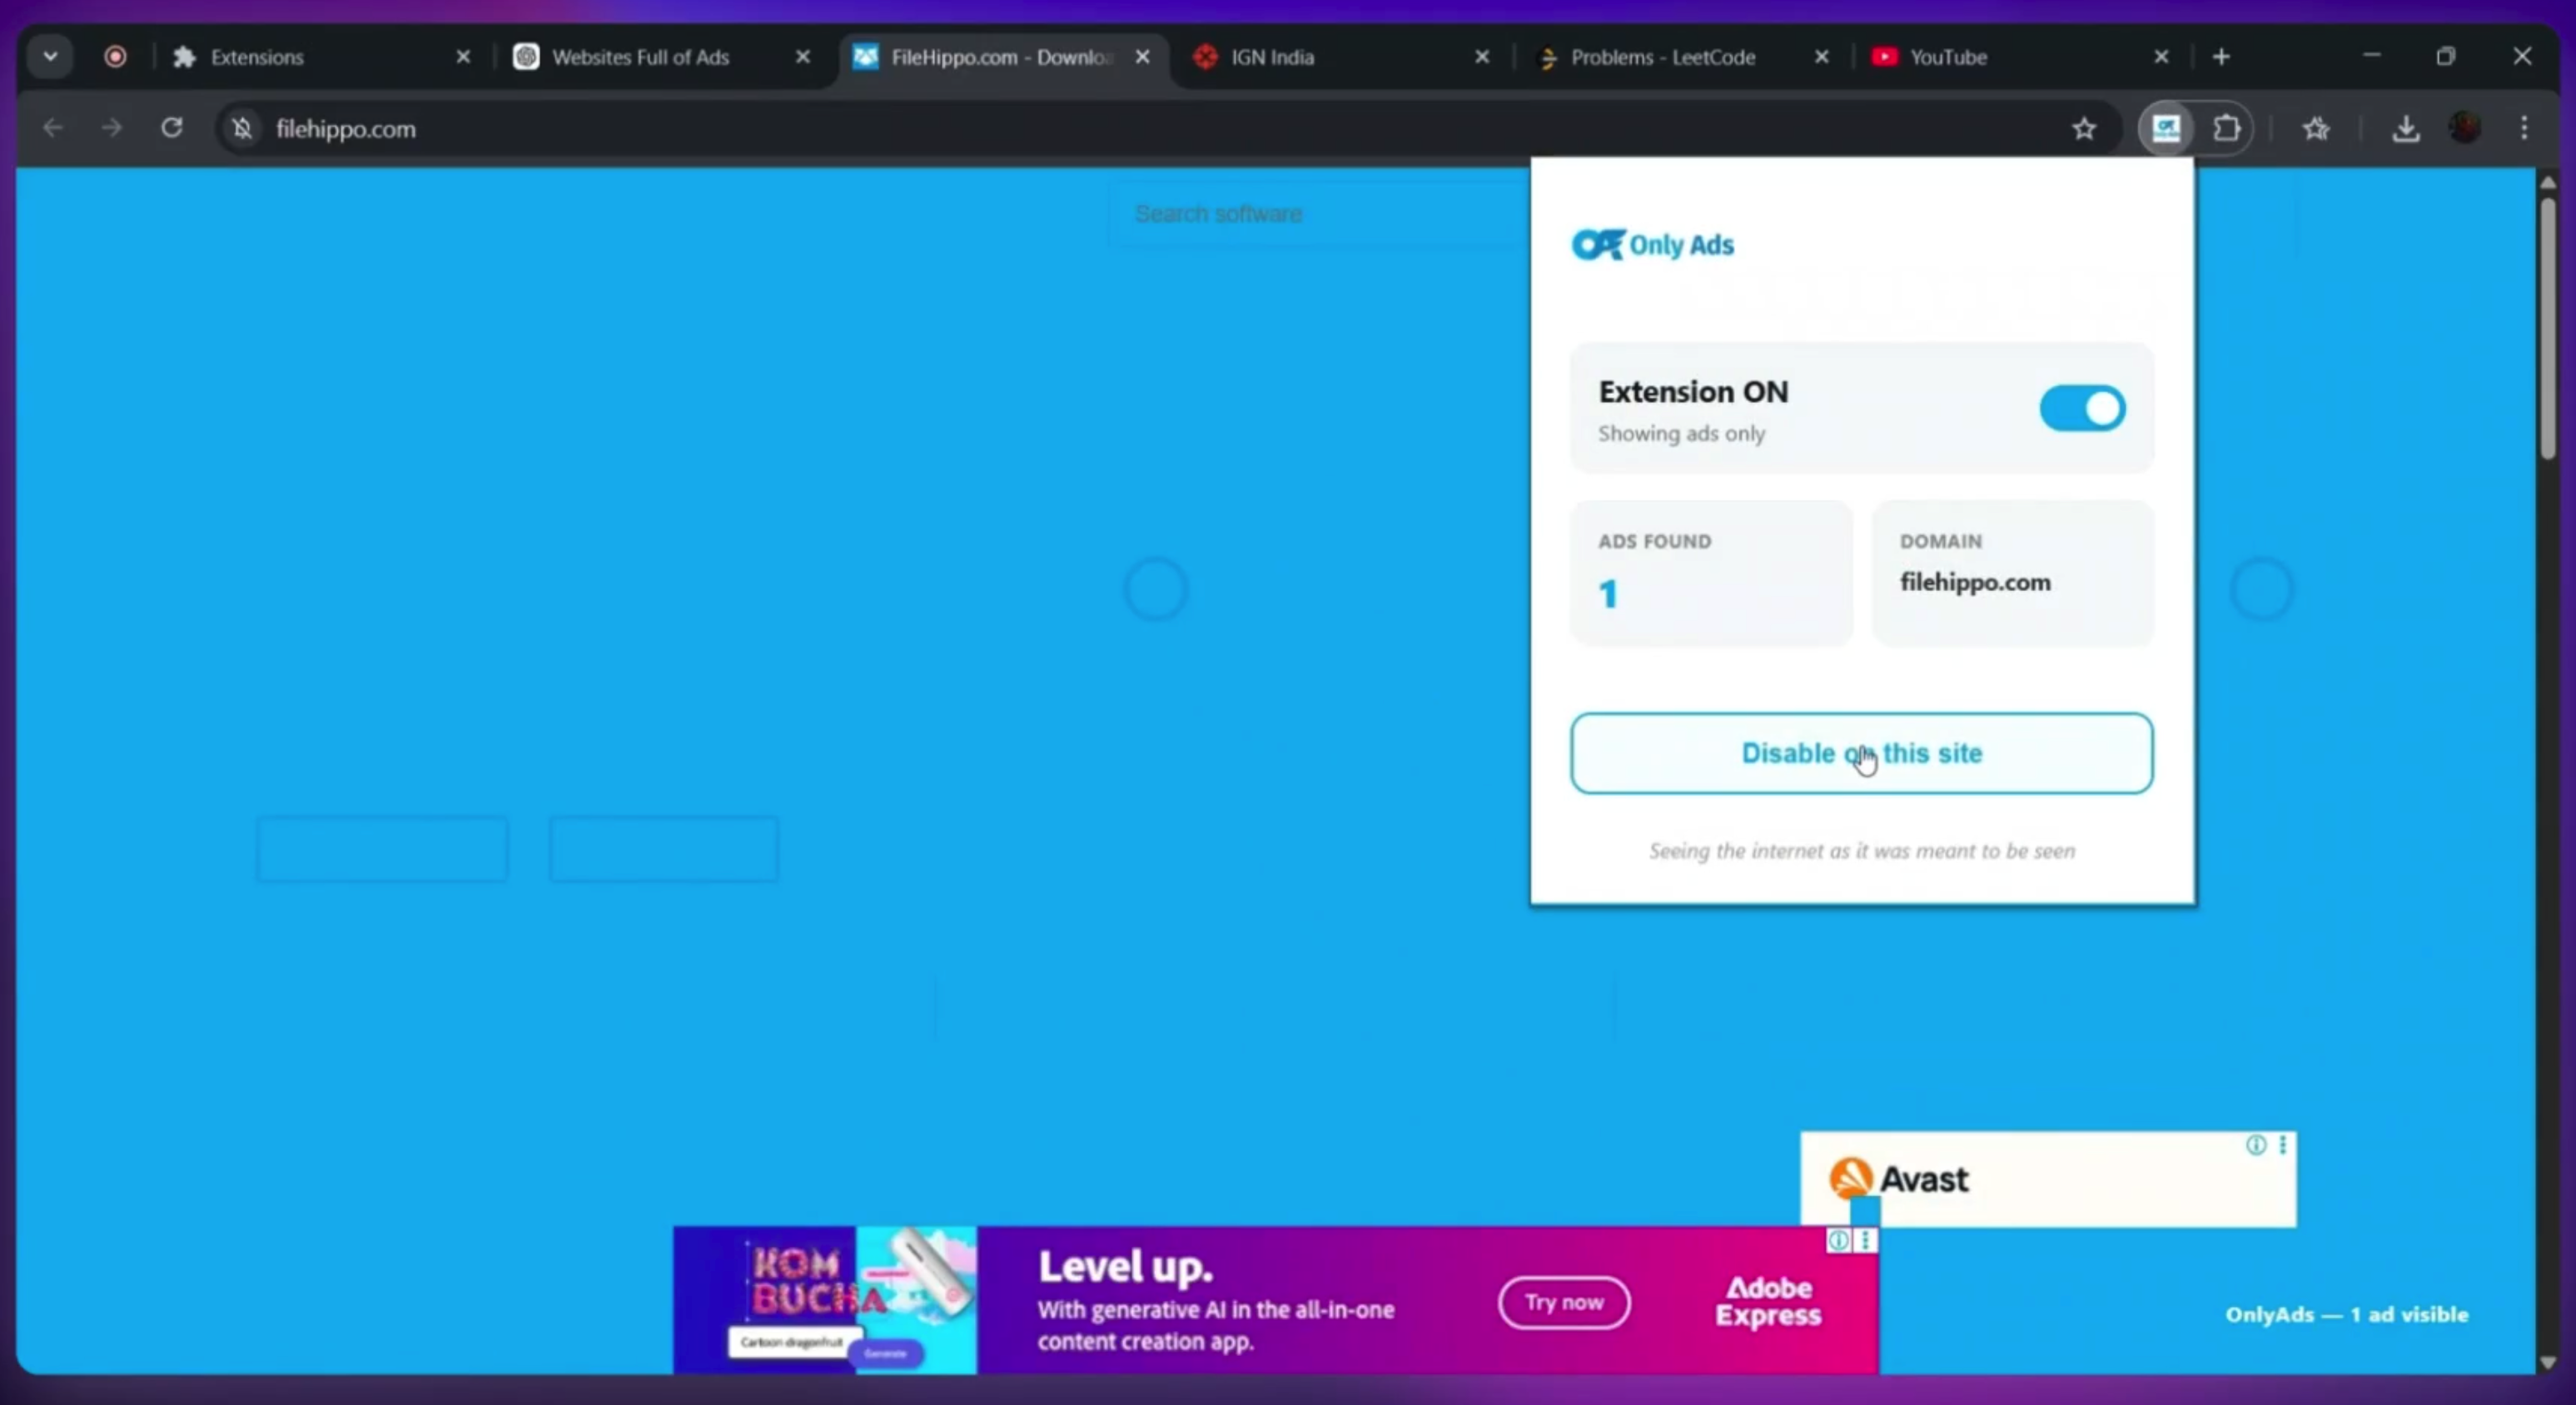Open the Downloads icon in toolbar

click(2405, 128)
